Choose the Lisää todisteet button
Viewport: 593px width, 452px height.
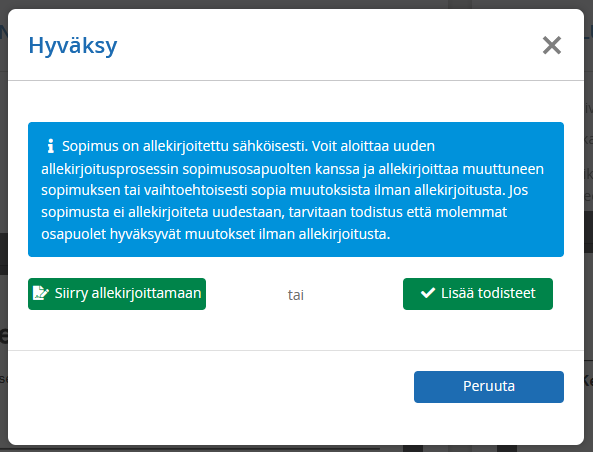click(x=478, y=294)
